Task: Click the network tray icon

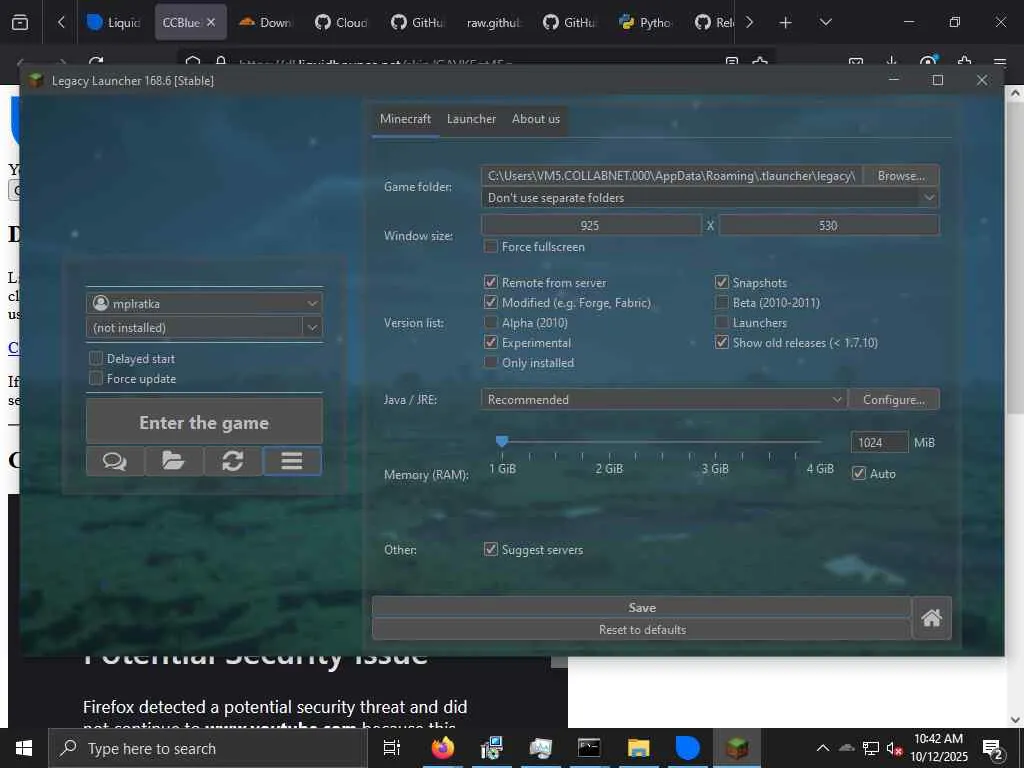Action: [871, 749]
